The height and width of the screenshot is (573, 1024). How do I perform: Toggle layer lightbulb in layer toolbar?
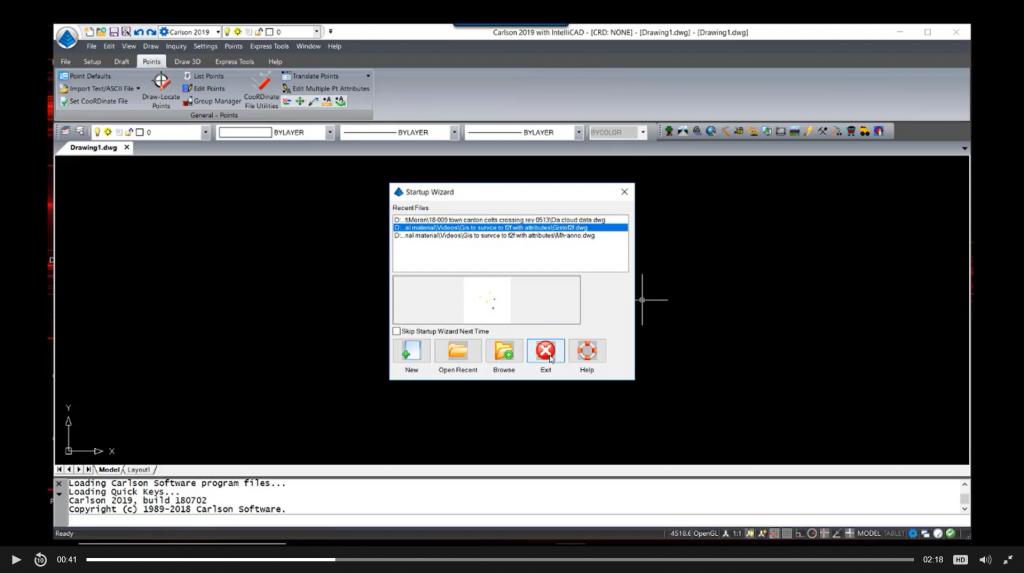(x=97, y=132)
